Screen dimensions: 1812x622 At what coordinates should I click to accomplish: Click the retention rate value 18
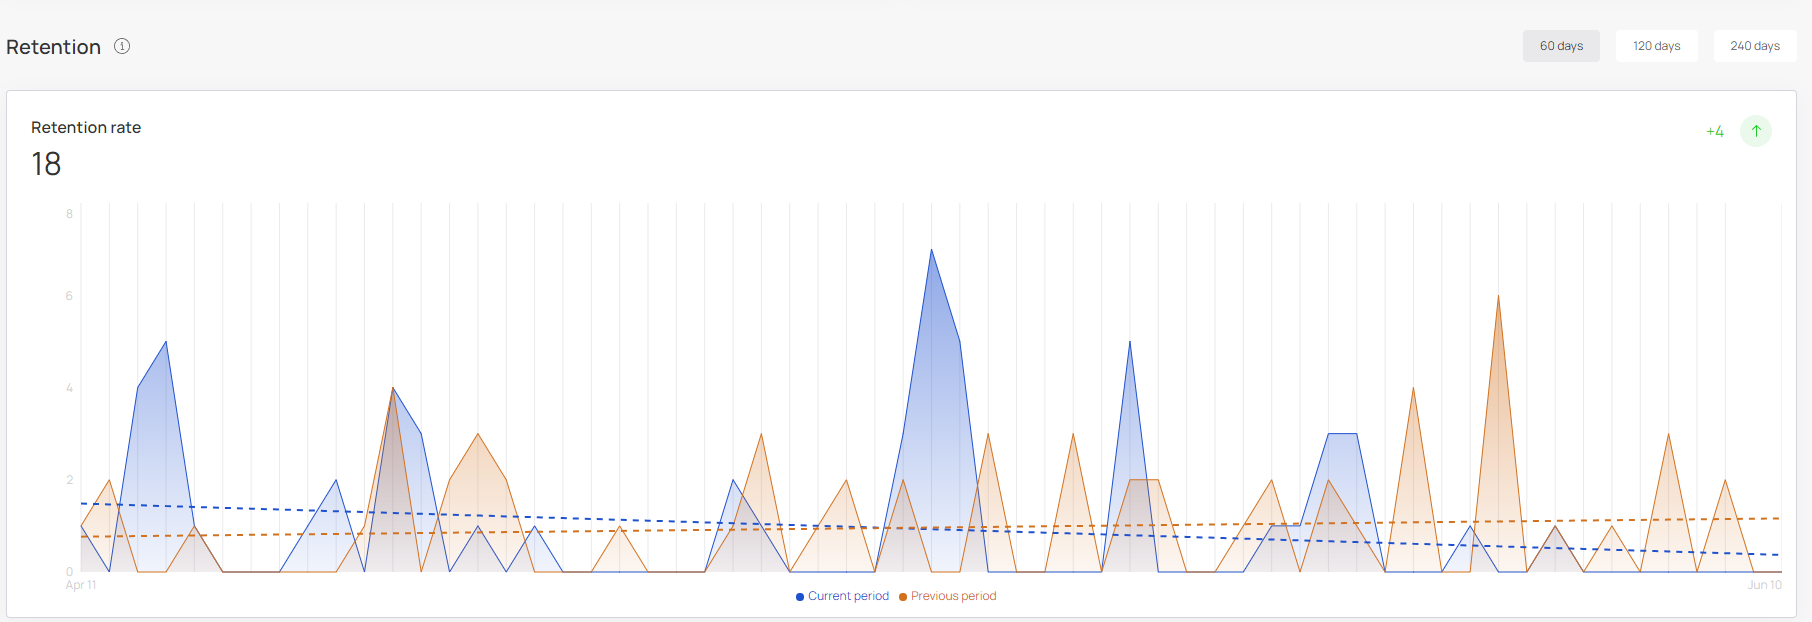(x=46, y=164)
